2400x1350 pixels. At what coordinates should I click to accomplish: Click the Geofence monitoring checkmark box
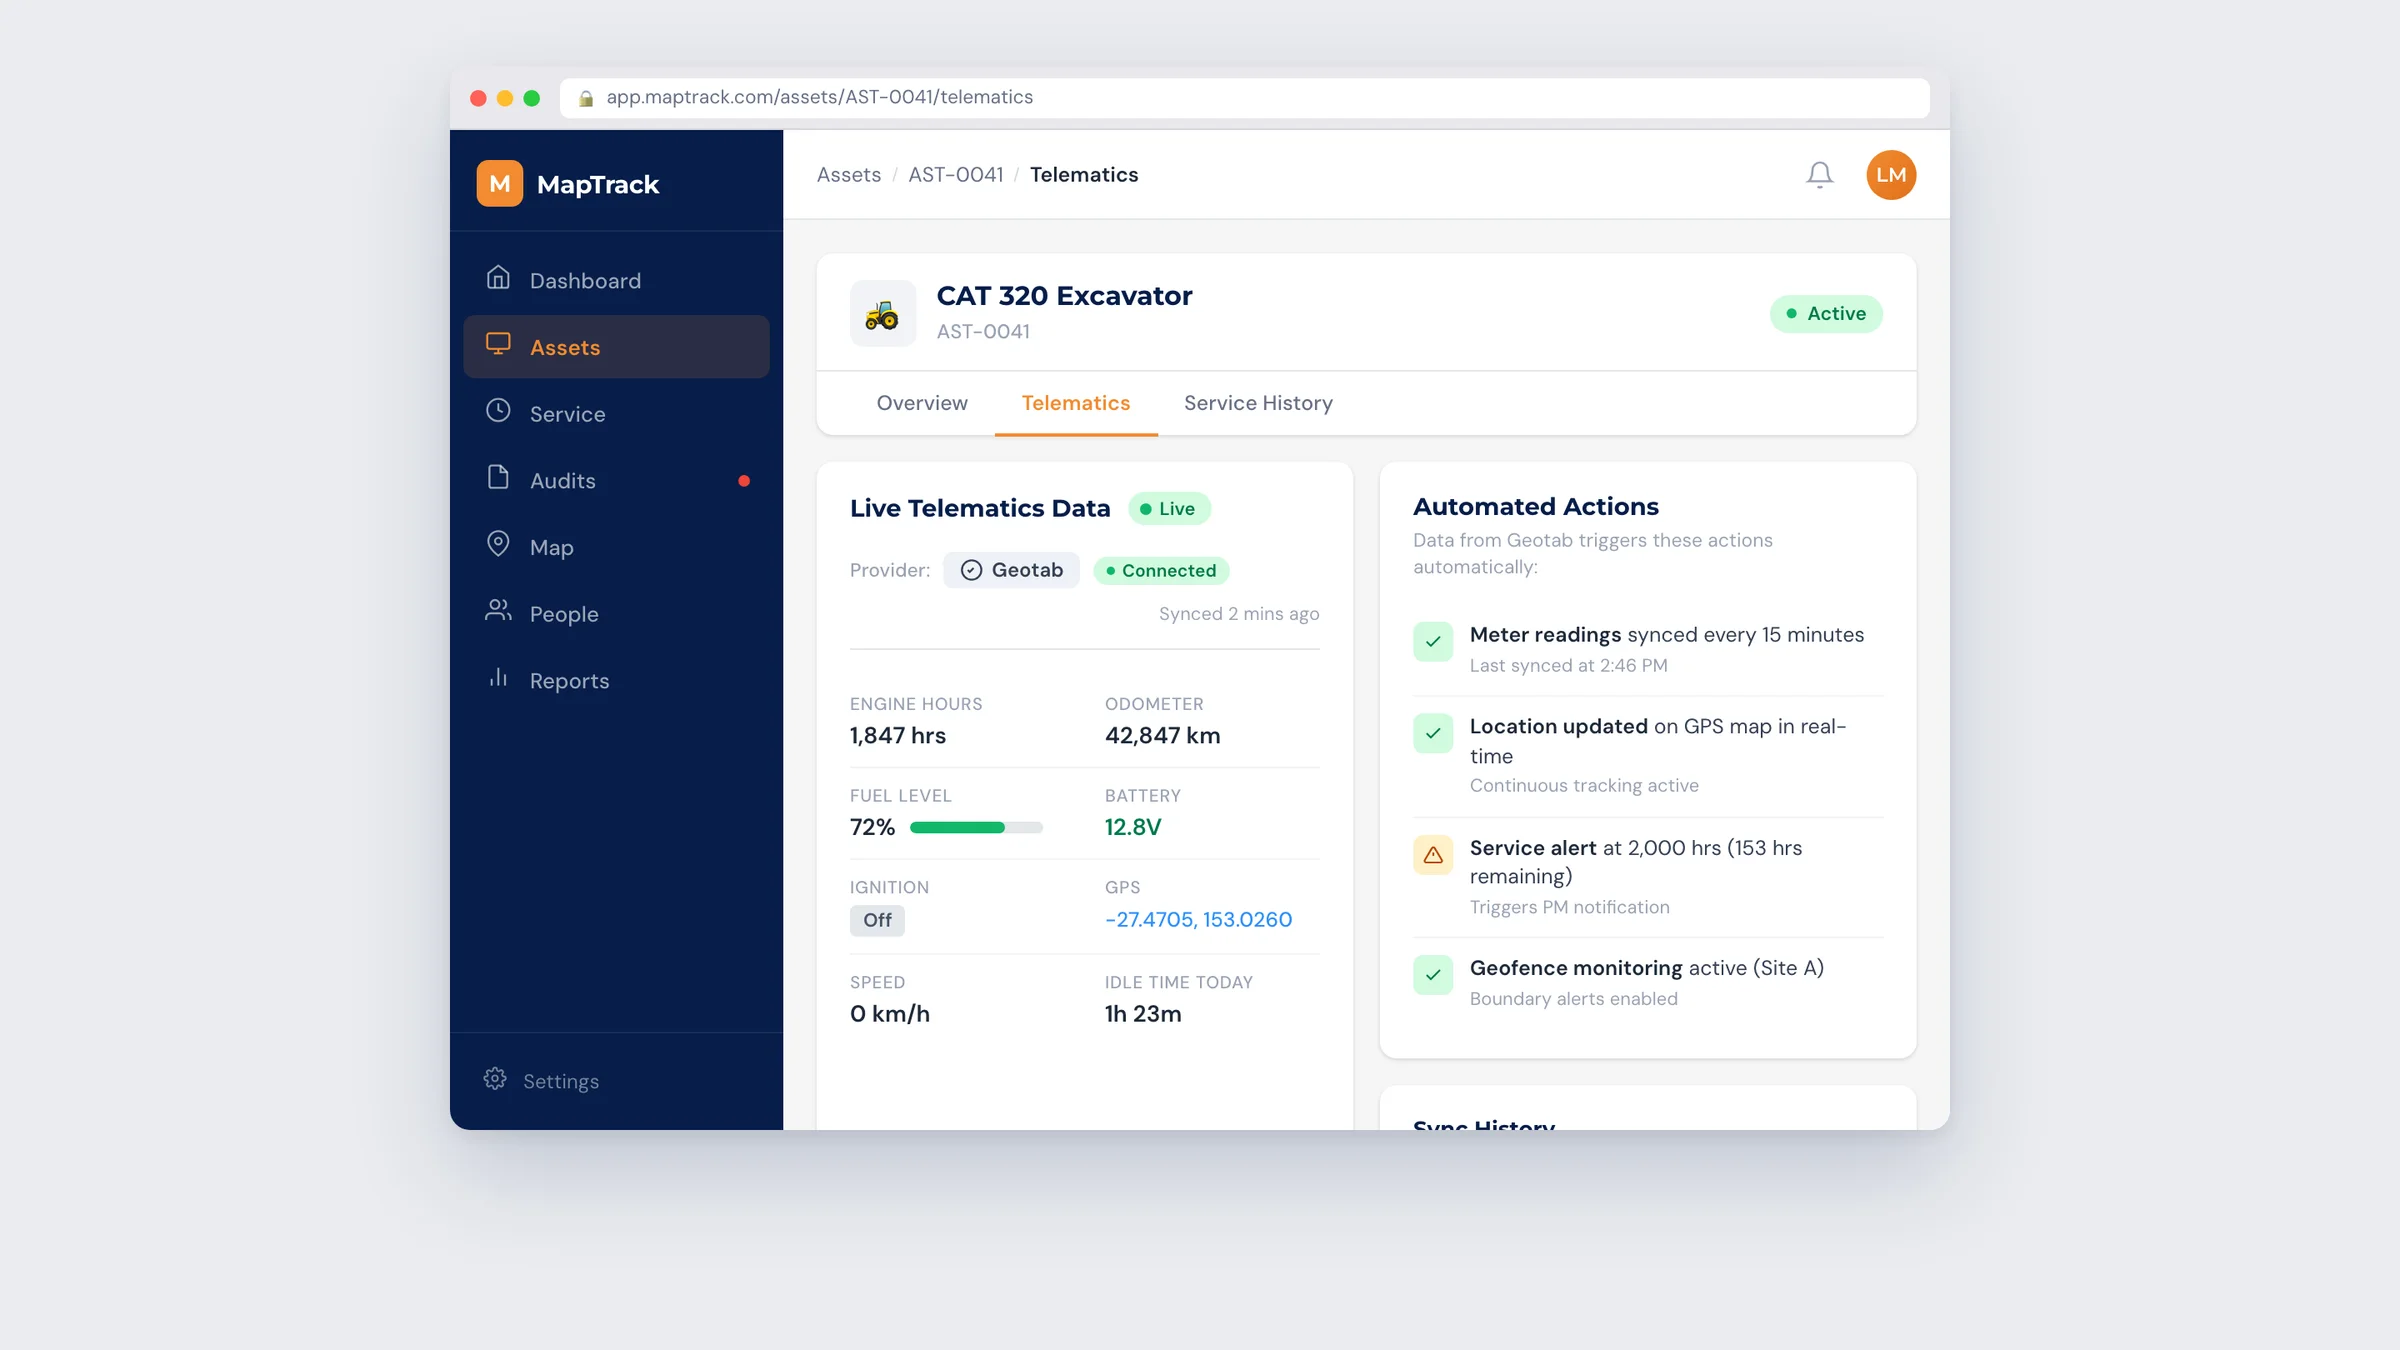point(1432,975)
